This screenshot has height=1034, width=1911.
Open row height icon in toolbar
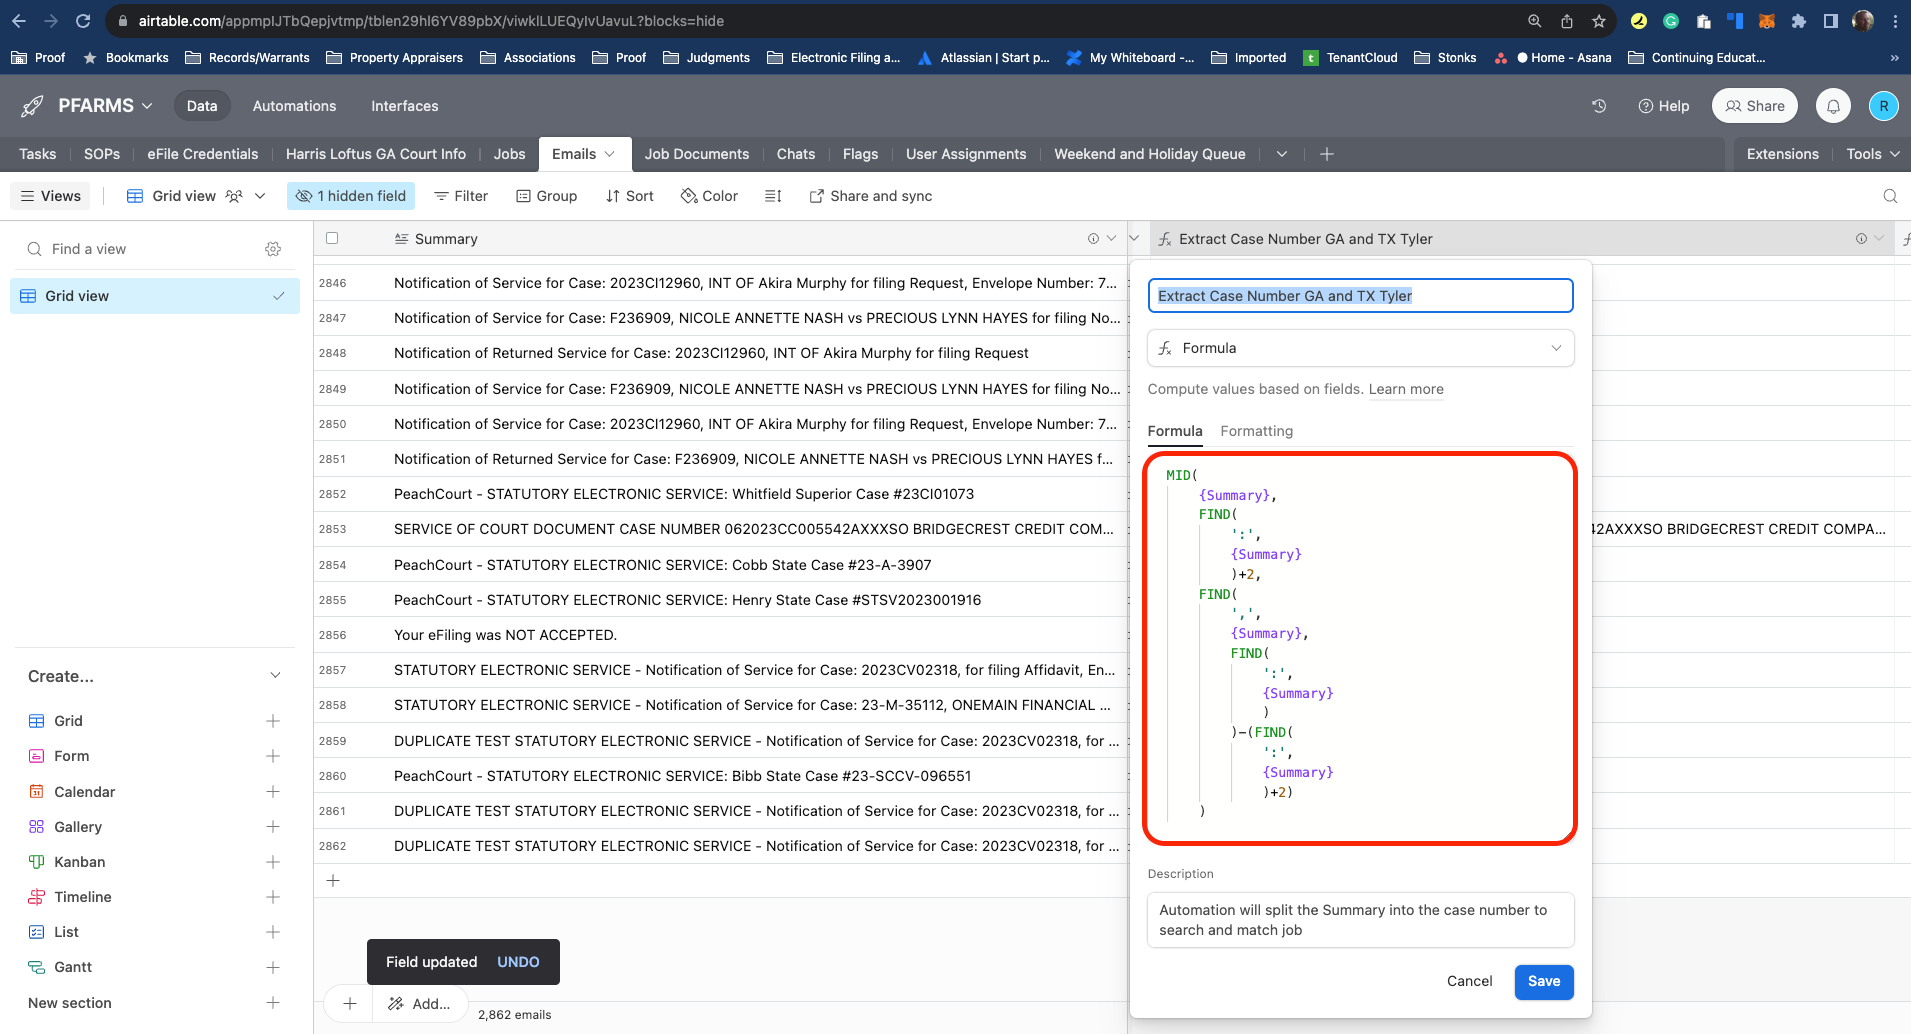coord(773,196)
